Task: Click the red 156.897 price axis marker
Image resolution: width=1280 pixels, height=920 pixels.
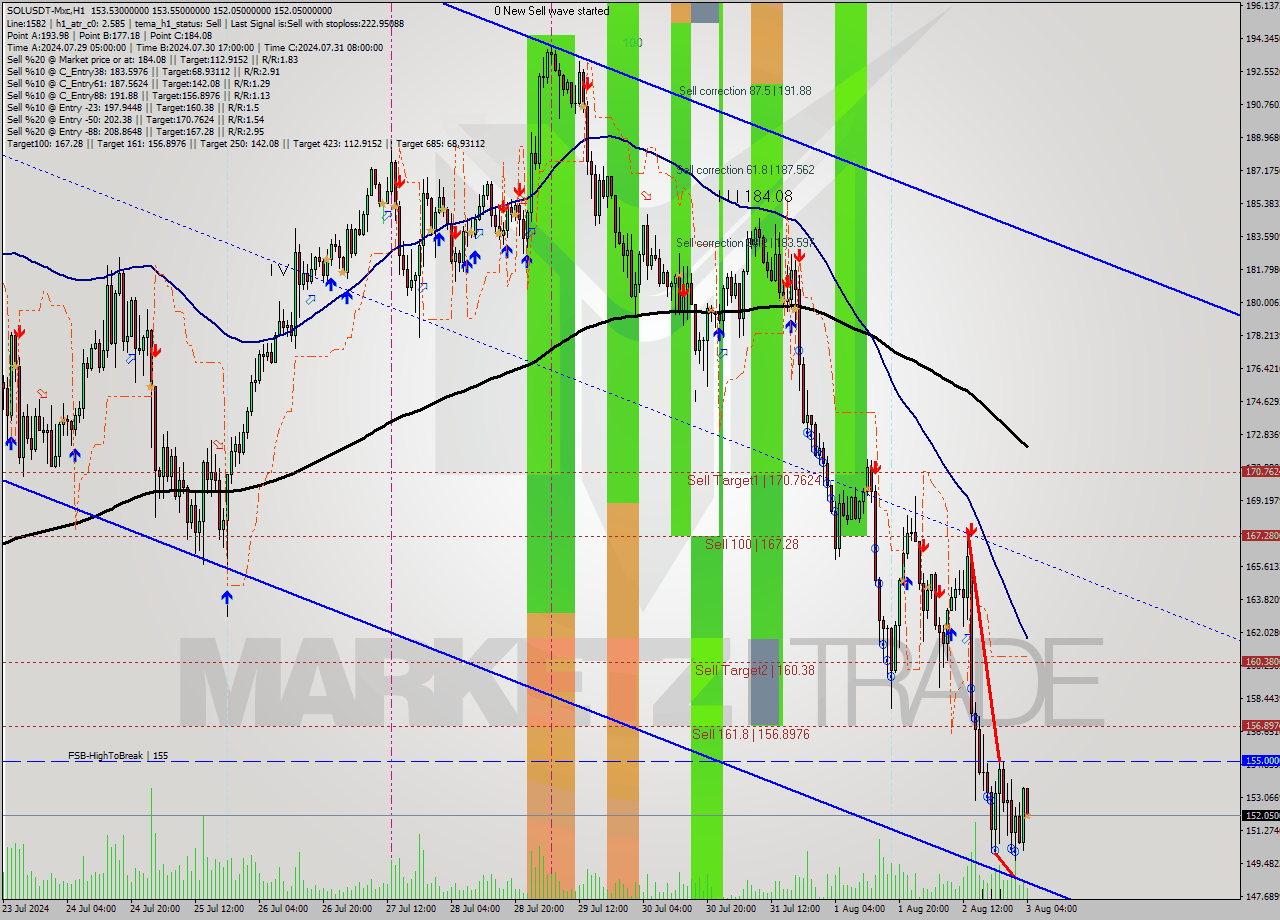Action: [x=1260, y=726]
